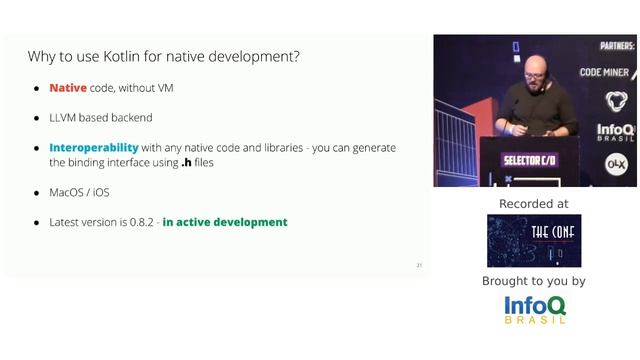640x360 pixels.
Task: Click the 'Brought to you by' label
Action: [x=533, y=281]
